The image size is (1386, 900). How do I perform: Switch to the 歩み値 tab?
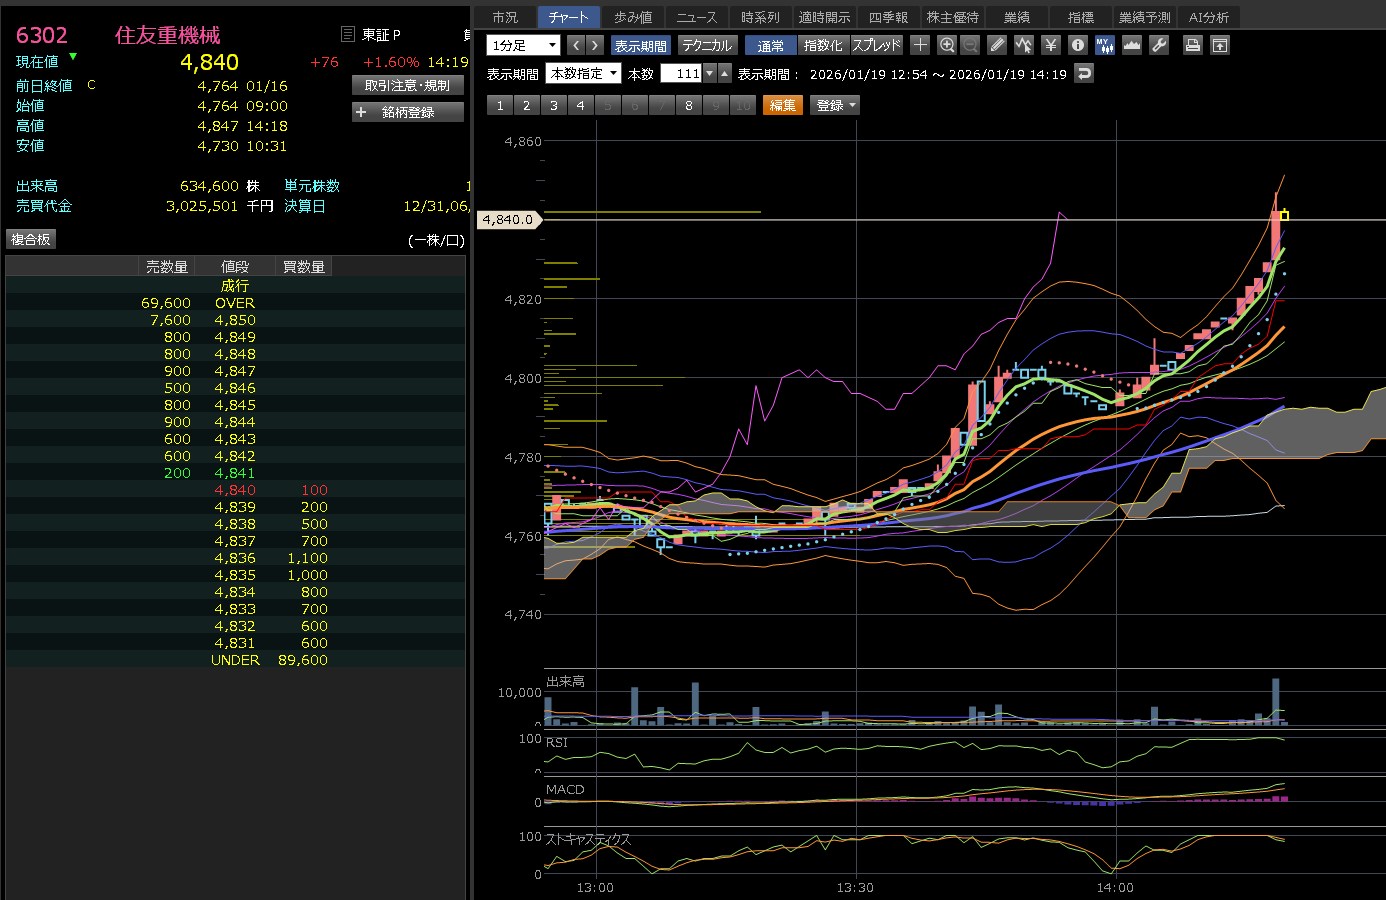[x=633, y=17]
